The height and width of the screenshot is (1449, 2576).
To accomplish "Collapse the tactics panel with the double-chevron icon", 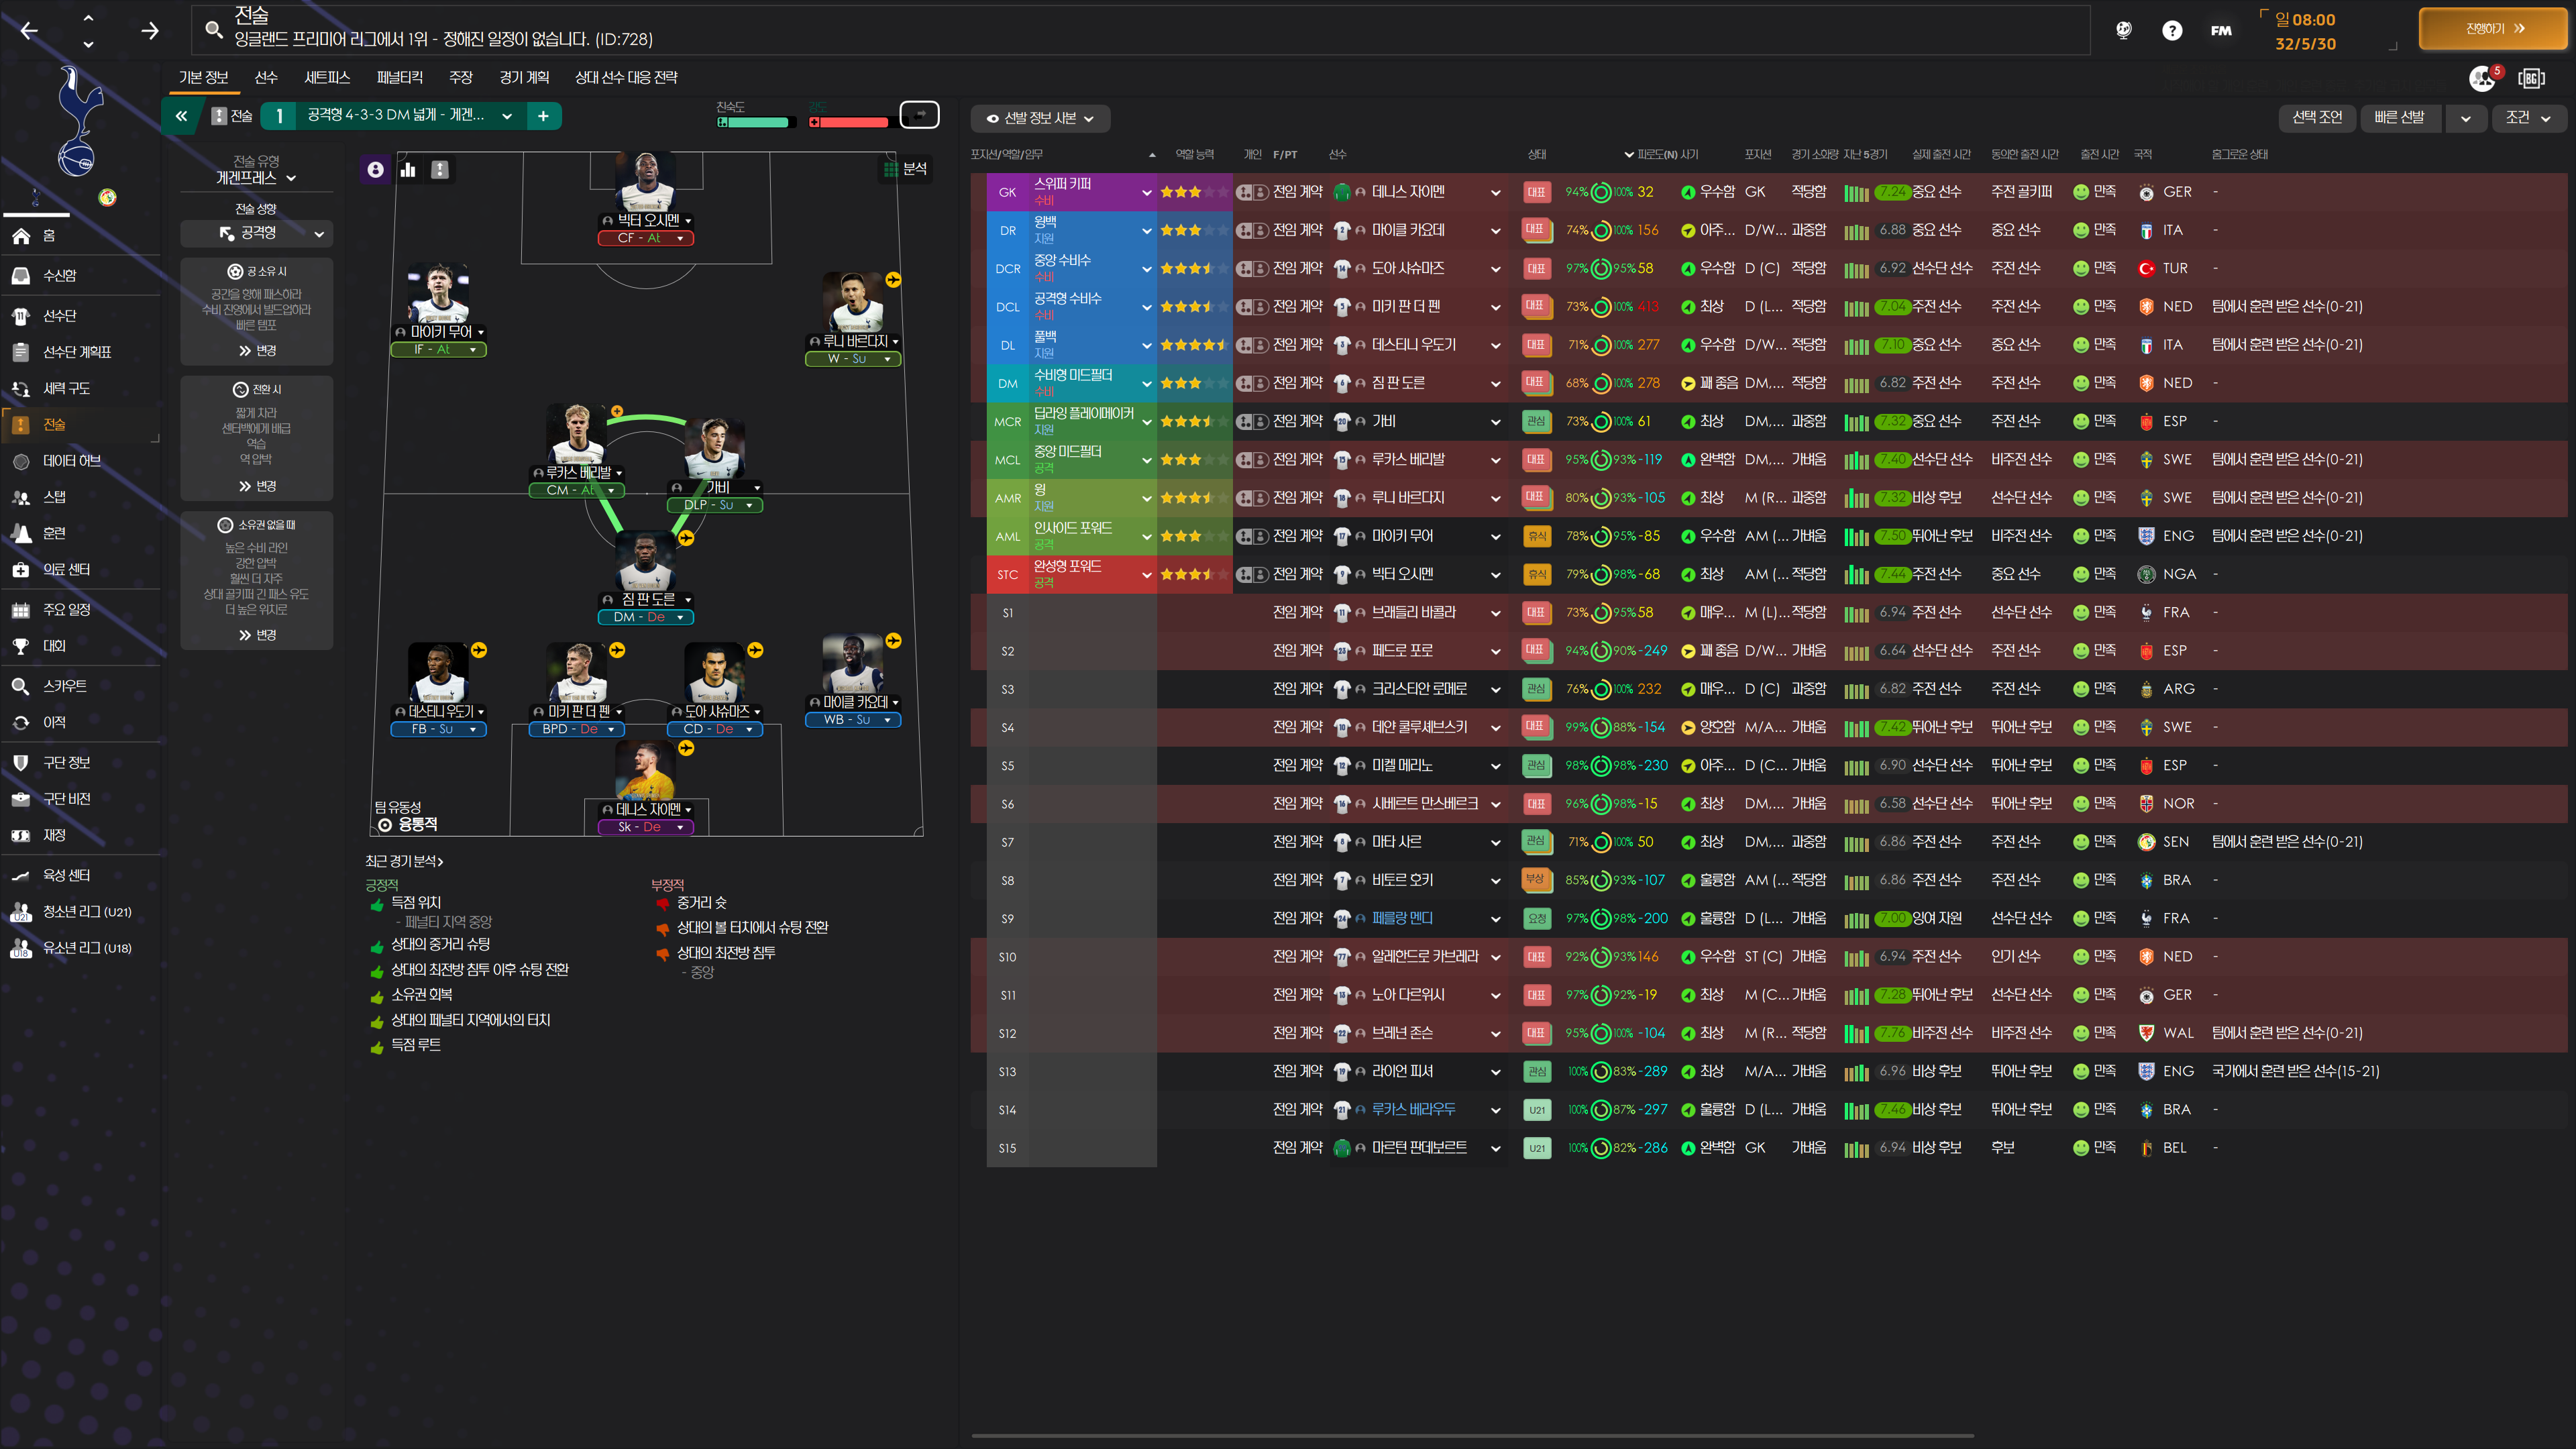I will 181,116.
